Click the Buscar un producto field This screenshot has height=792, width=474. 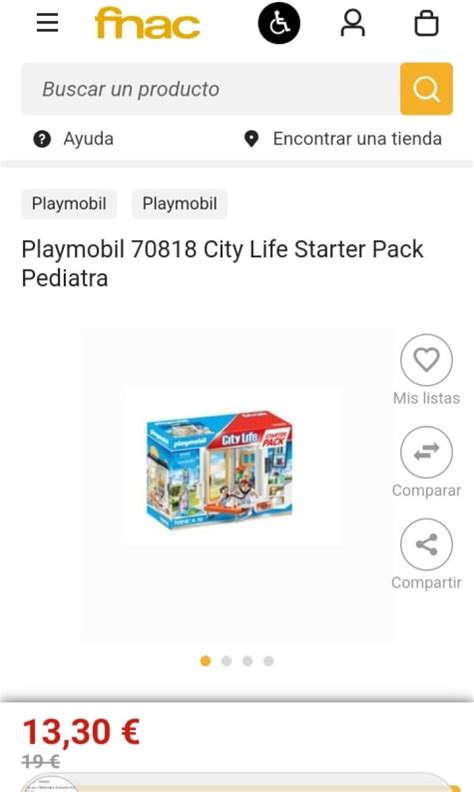pyautogui.click(x=211, y=89)
